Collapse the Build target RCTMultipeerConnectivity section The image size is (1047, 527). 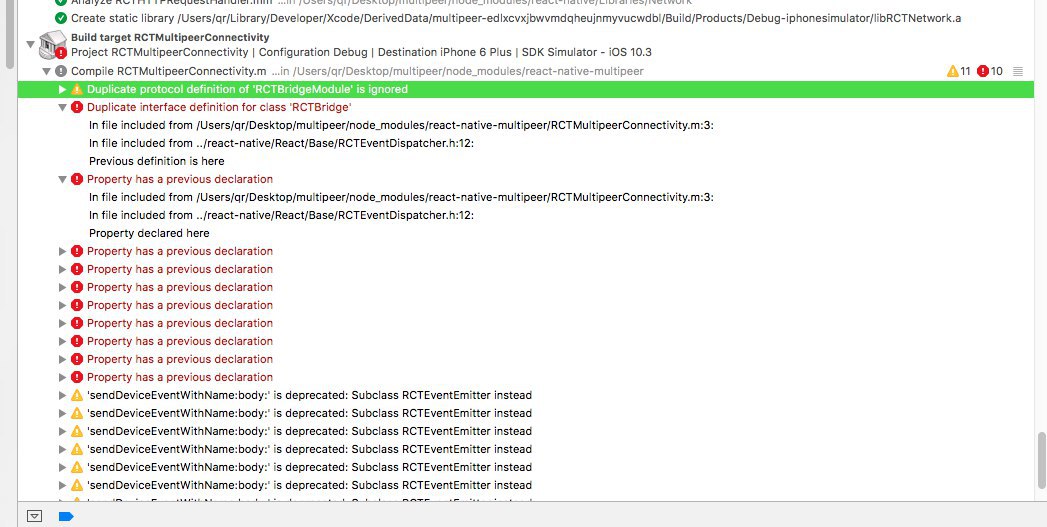pyautogui.click(x=29, y=44)
